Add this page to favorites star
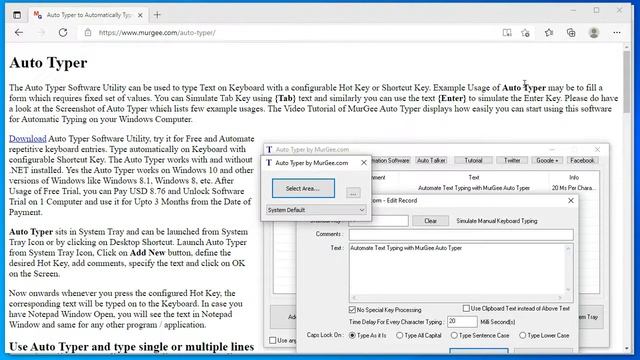 coord(526,33)
